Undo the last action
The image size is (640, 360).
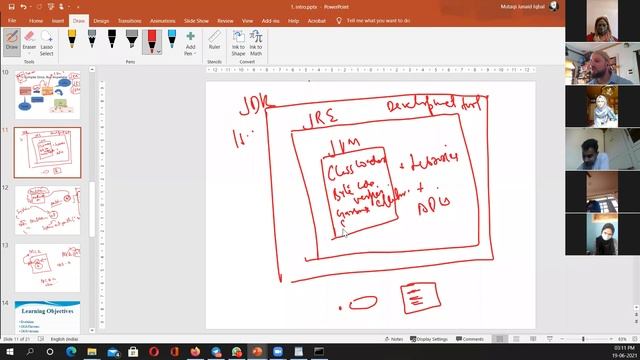[x=24, y=7]
